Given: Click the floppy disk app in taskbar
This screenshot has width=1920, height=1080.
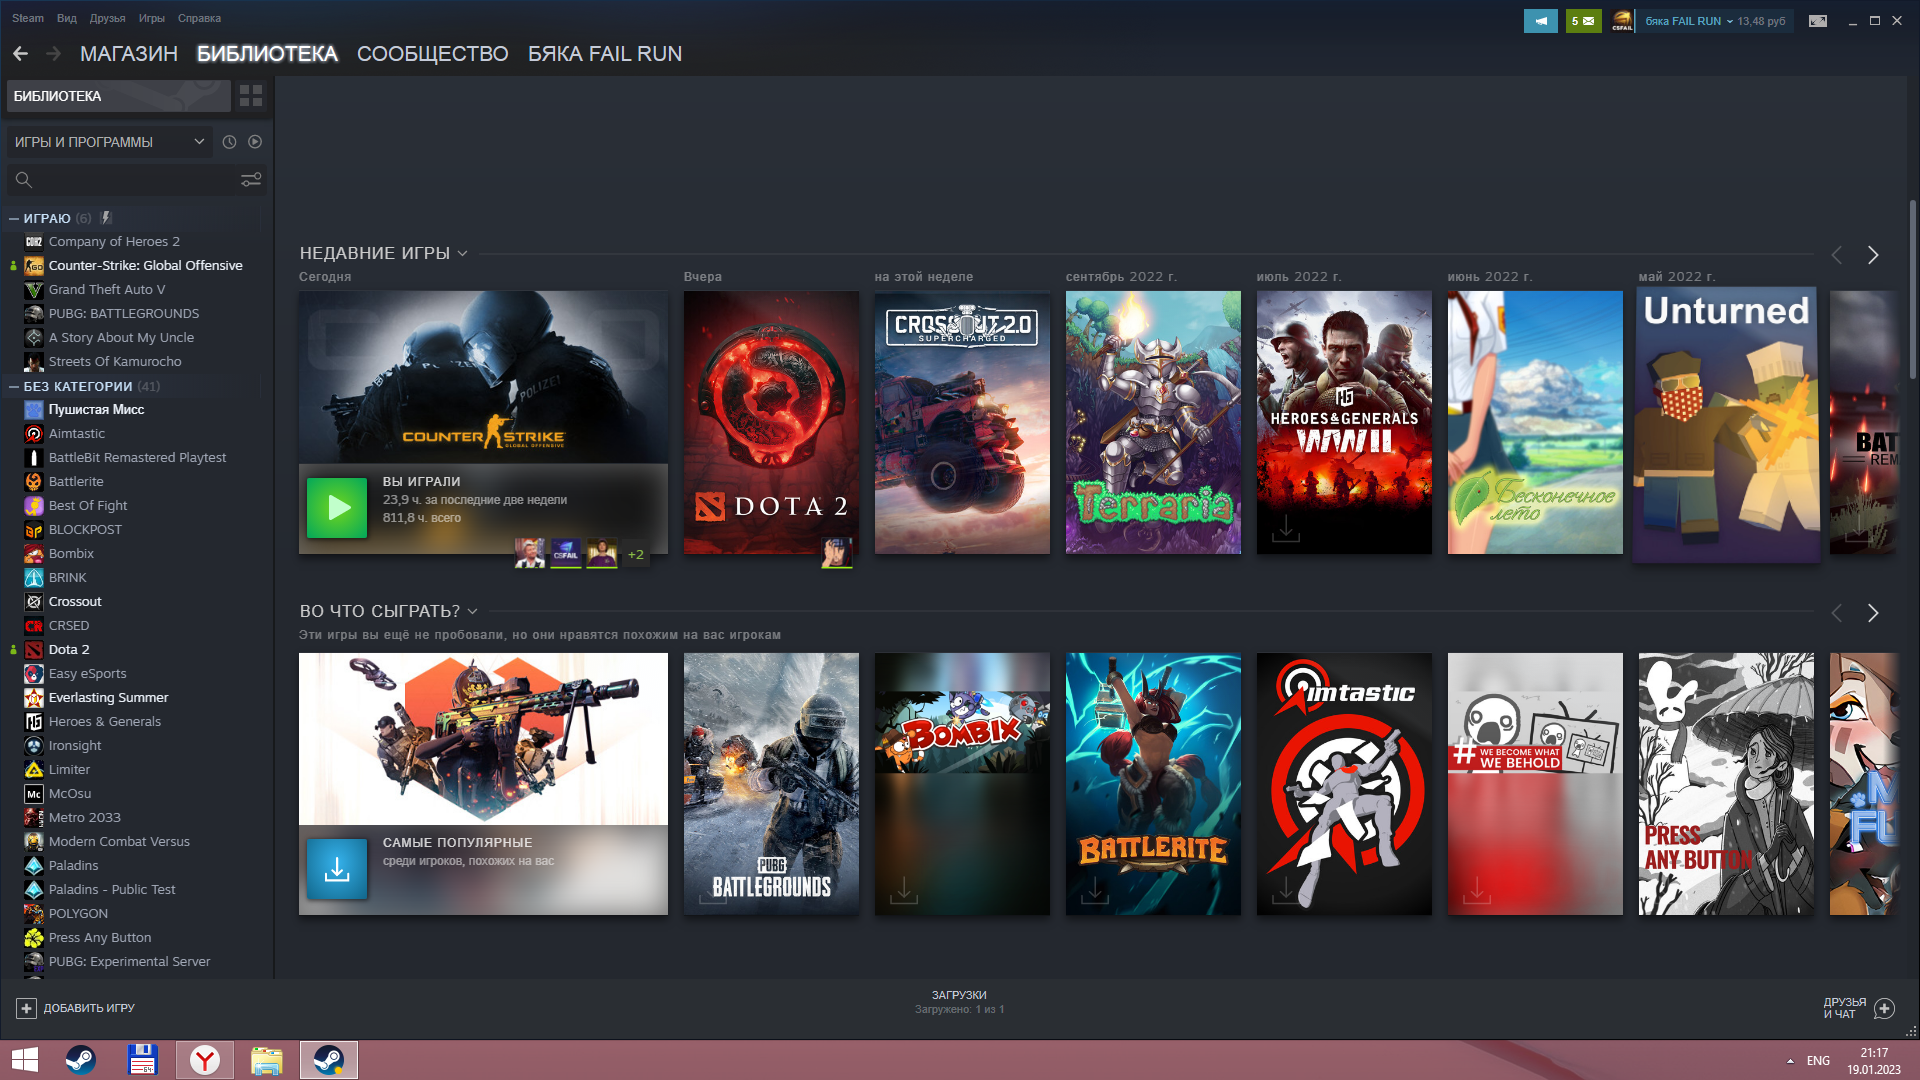Looking at the screenshot, I should point(142,1060).
